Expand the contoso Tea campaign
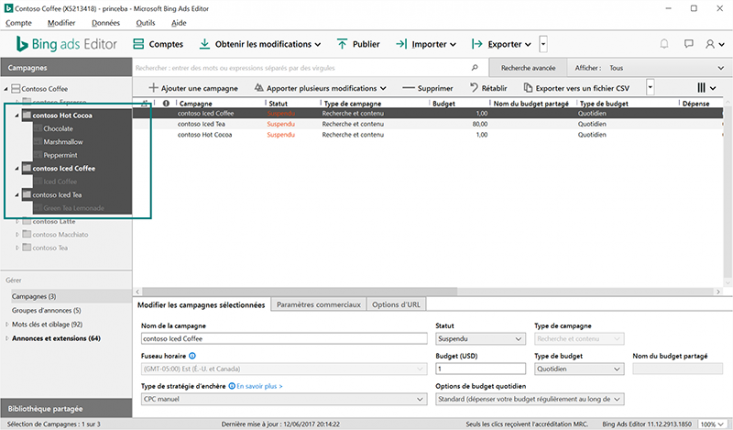The height and width of the screenshot is (430, 733). point(17,248)
